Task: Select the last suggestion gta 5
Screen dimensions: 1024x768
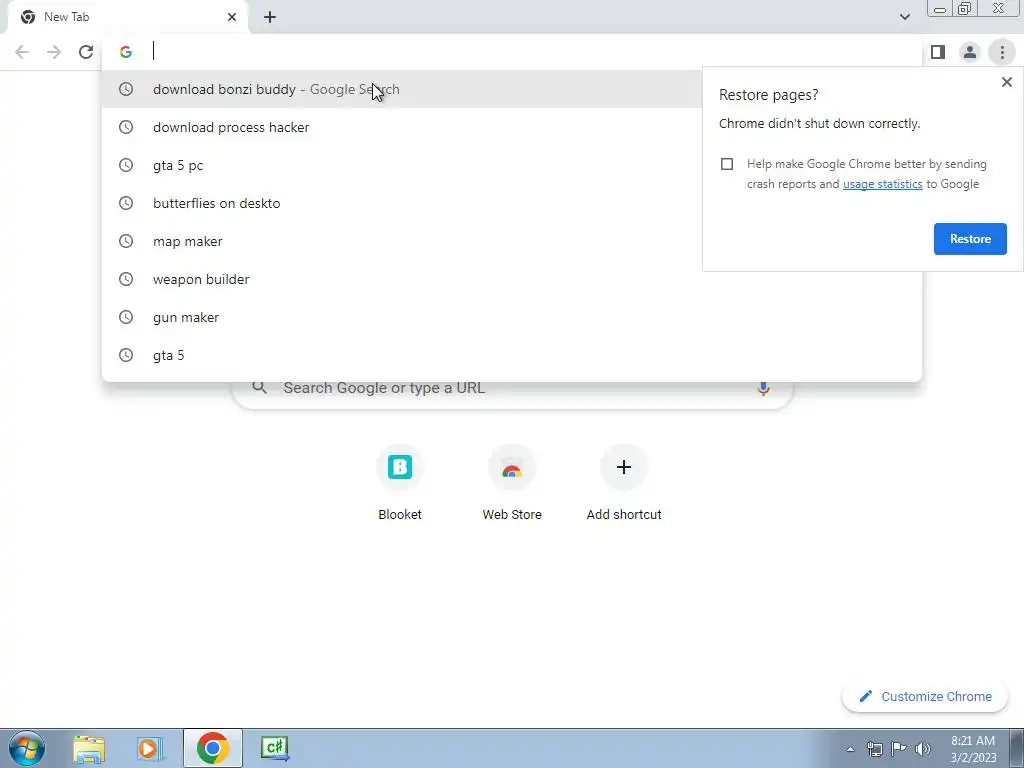Action: (x=512, y=355)
